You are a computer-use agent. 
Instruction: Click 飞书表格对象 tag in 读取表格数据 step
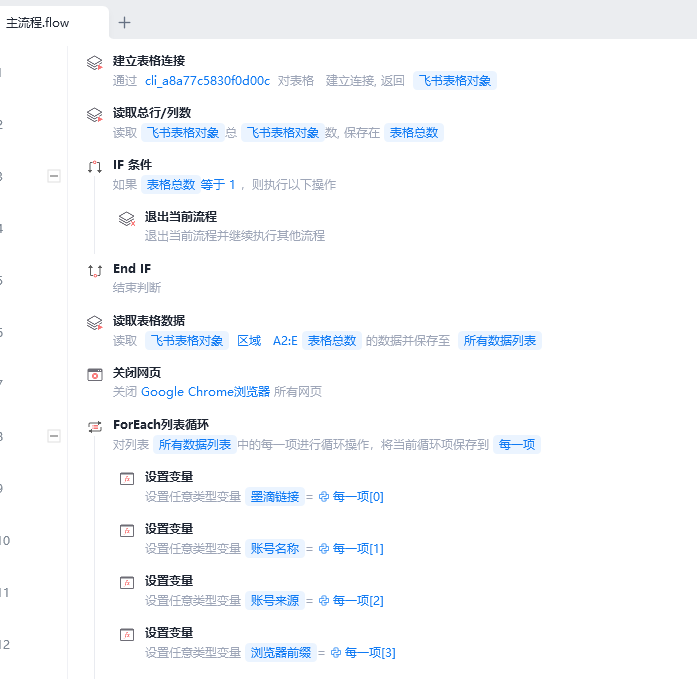187,341
